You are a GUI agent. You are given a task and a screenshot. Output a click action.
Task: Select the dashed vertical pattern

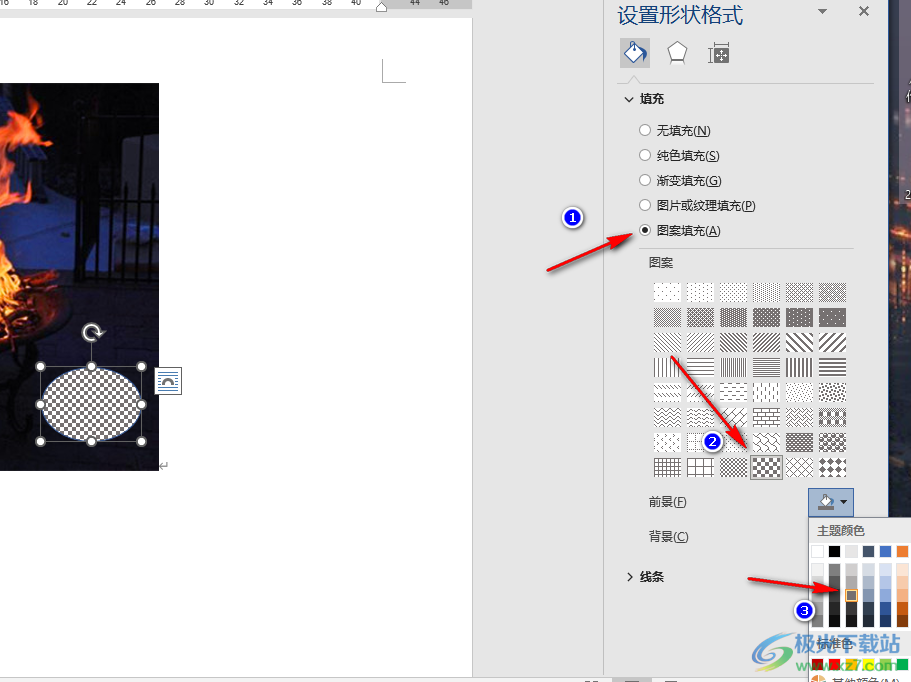[766, 392]
